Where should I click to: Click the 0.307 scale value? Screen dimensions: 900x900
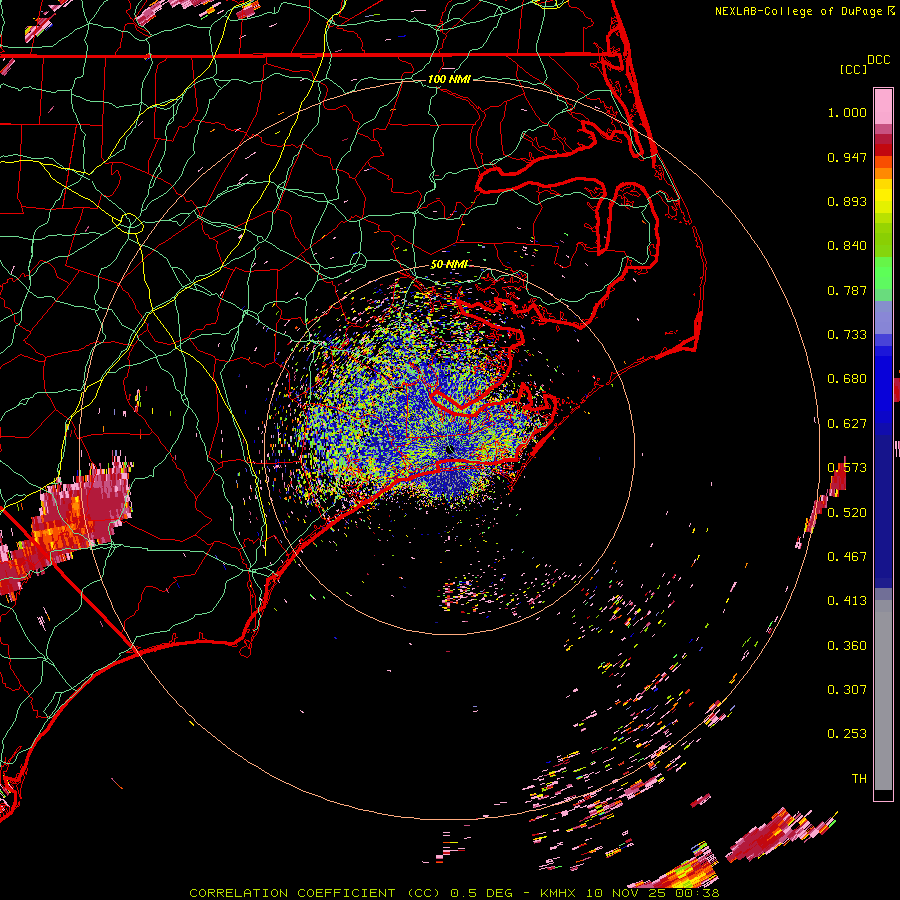[847, 689]
